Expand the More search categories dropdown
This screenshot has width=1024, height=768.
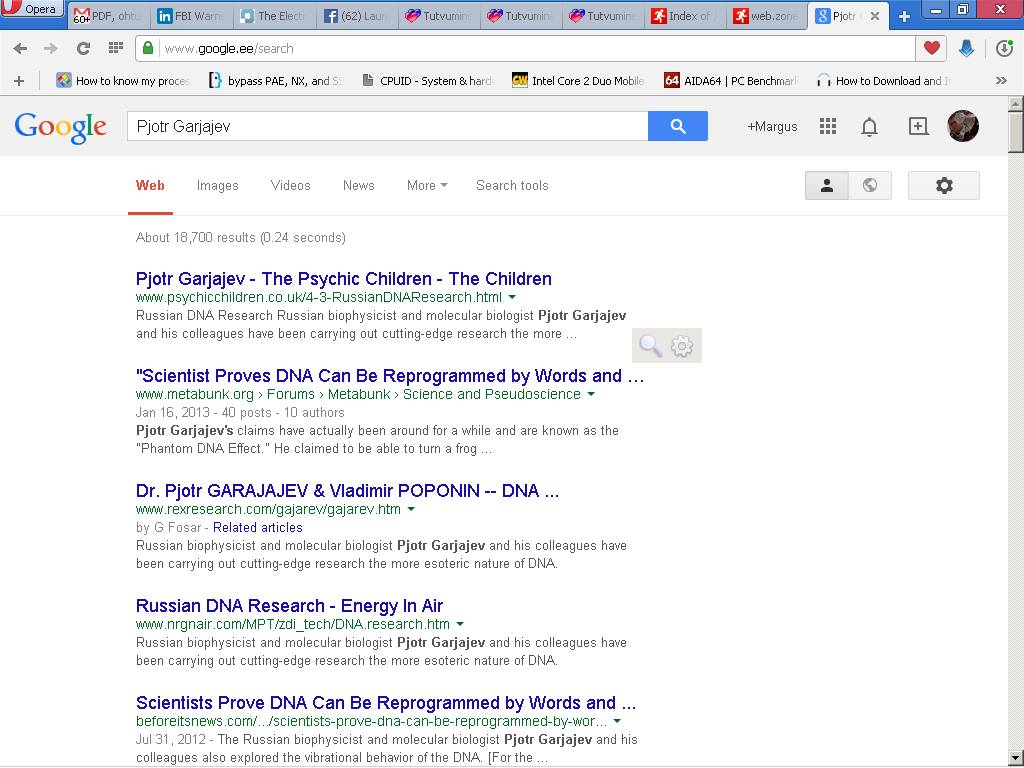427,185
